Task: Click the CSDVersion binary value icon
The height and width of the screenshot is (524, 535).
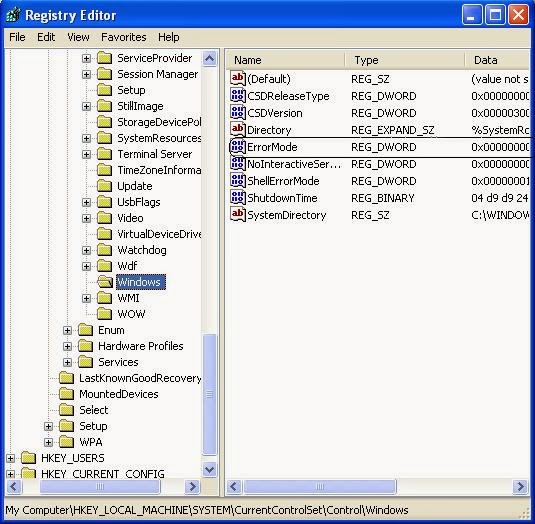Action: [x=237, y=113]
